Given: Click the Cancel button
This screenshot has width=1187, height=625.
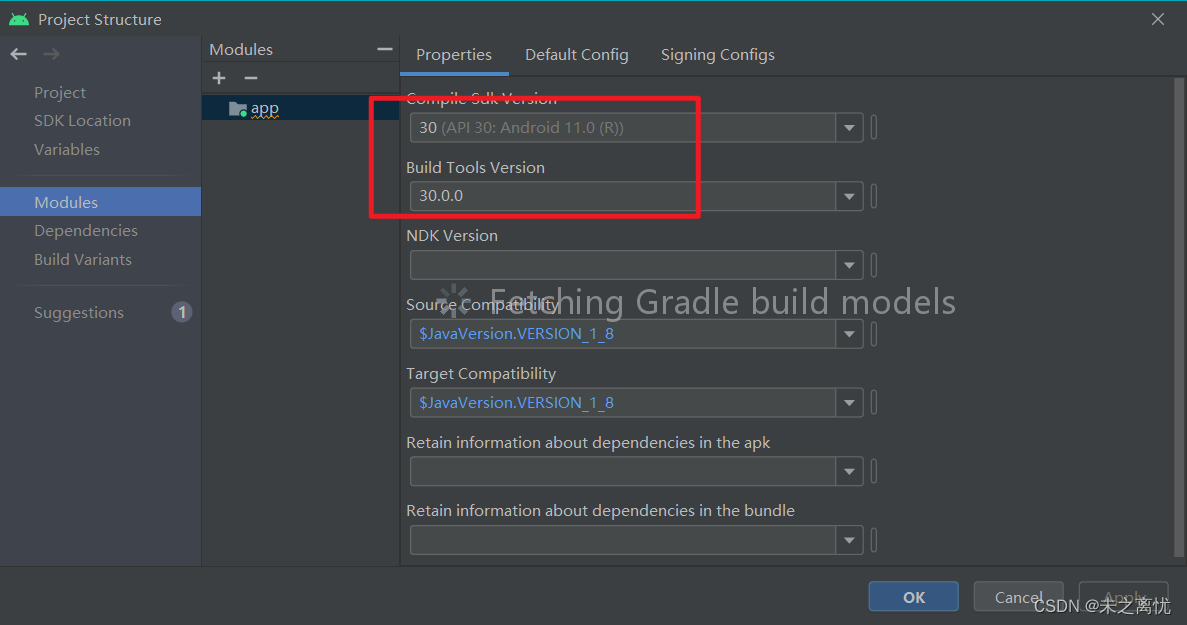Looking at the screenshot, I should pos(1018,596).
